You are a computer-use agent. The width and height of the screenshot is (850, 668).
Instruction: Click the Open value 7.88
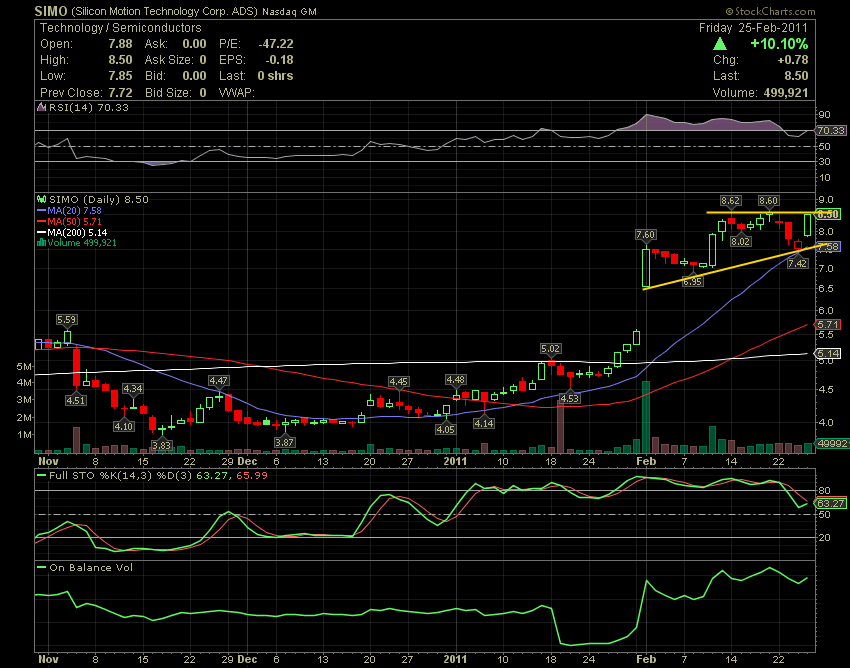click(x=120, y=44)
